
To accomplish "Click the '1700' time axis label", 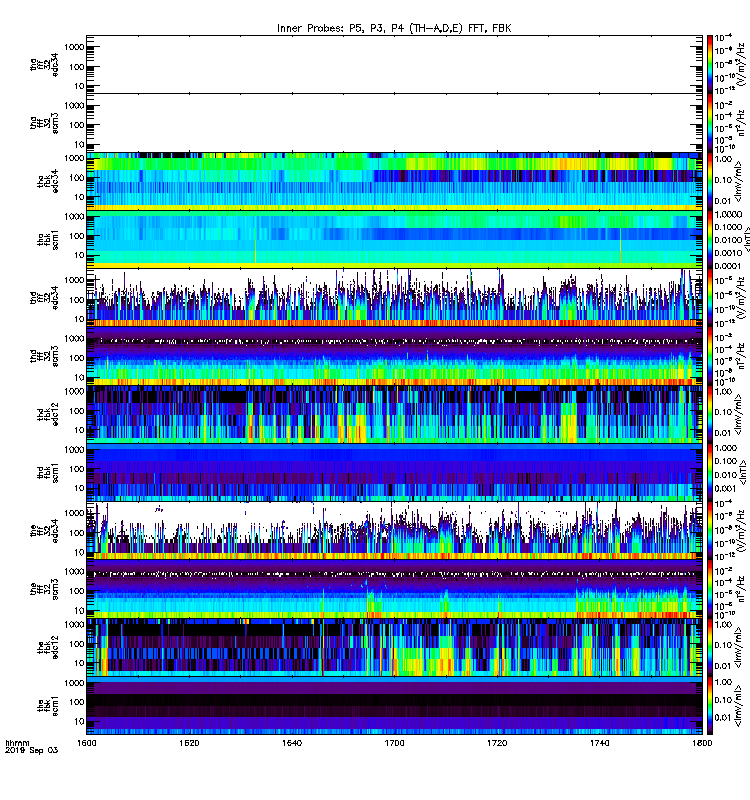I will coord(394,743).
